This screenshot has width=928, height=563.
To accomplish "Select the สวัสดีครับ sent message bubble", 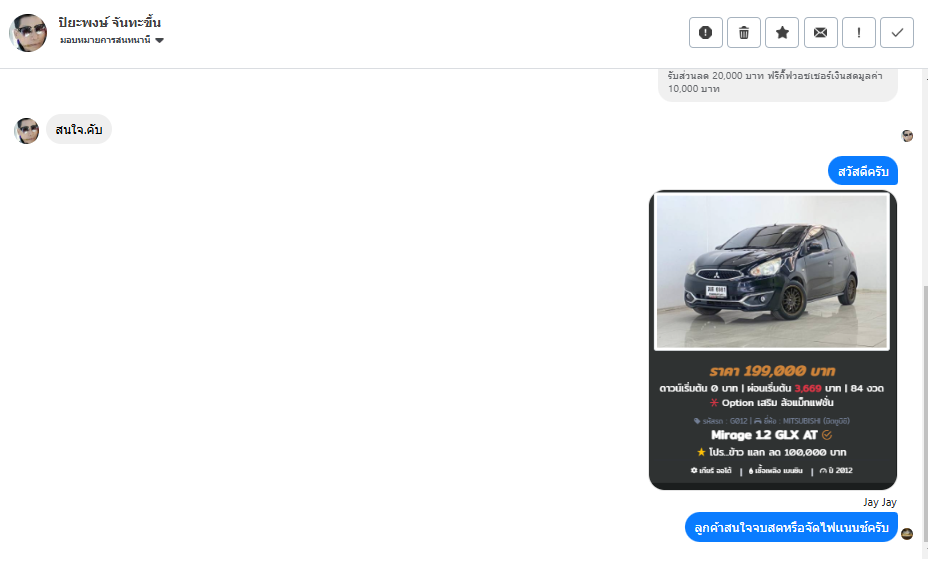I will pos(863,171).
